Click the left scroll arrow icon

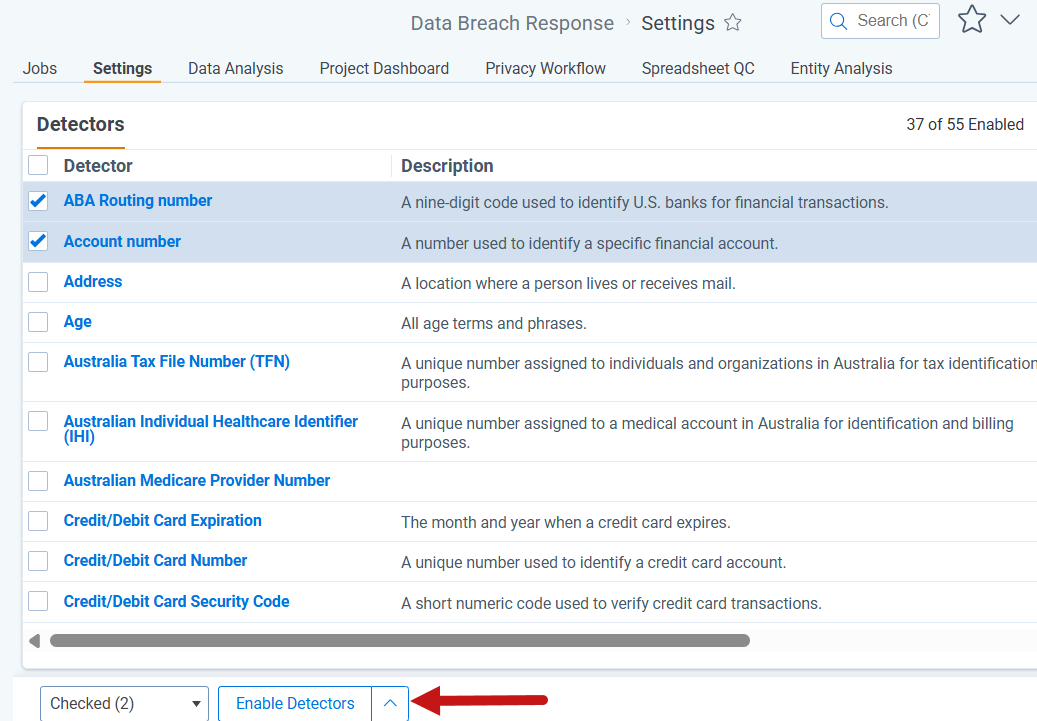click(34, 640)
